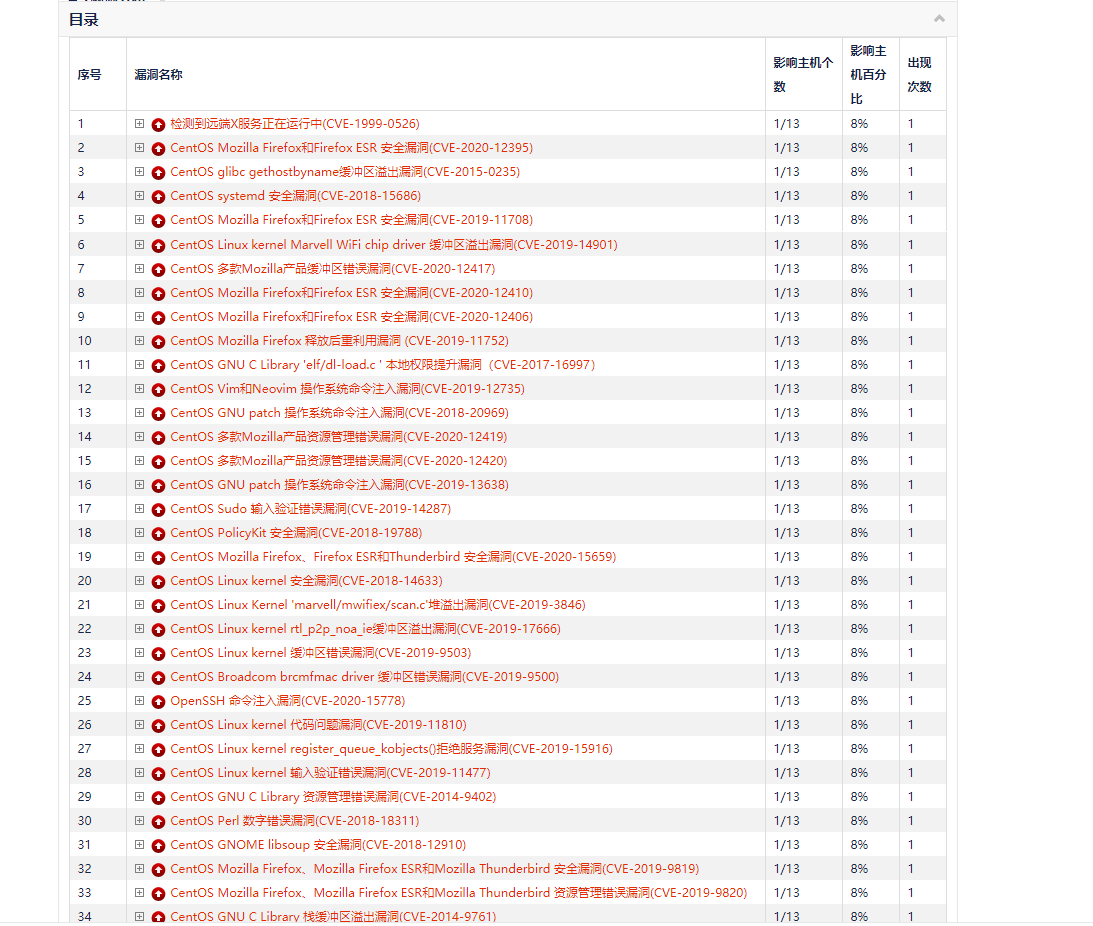Collapse the 目录 panel via the chevron

click(939, 18)
